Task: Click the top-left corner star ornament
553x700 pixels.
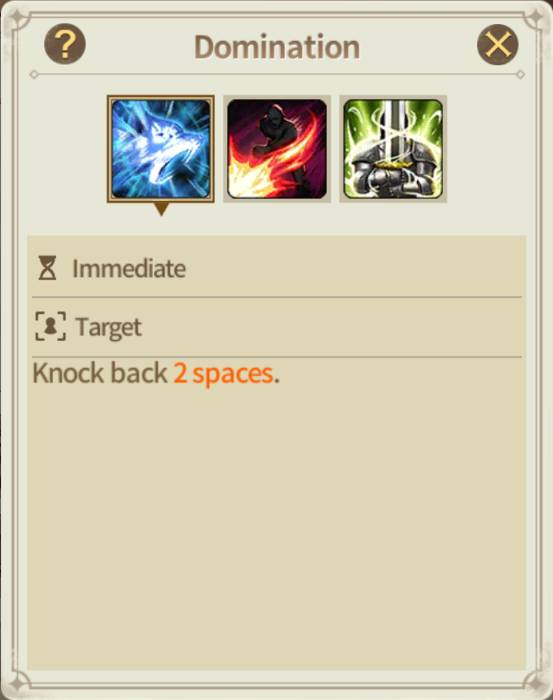Action: [x=18, y=17]
